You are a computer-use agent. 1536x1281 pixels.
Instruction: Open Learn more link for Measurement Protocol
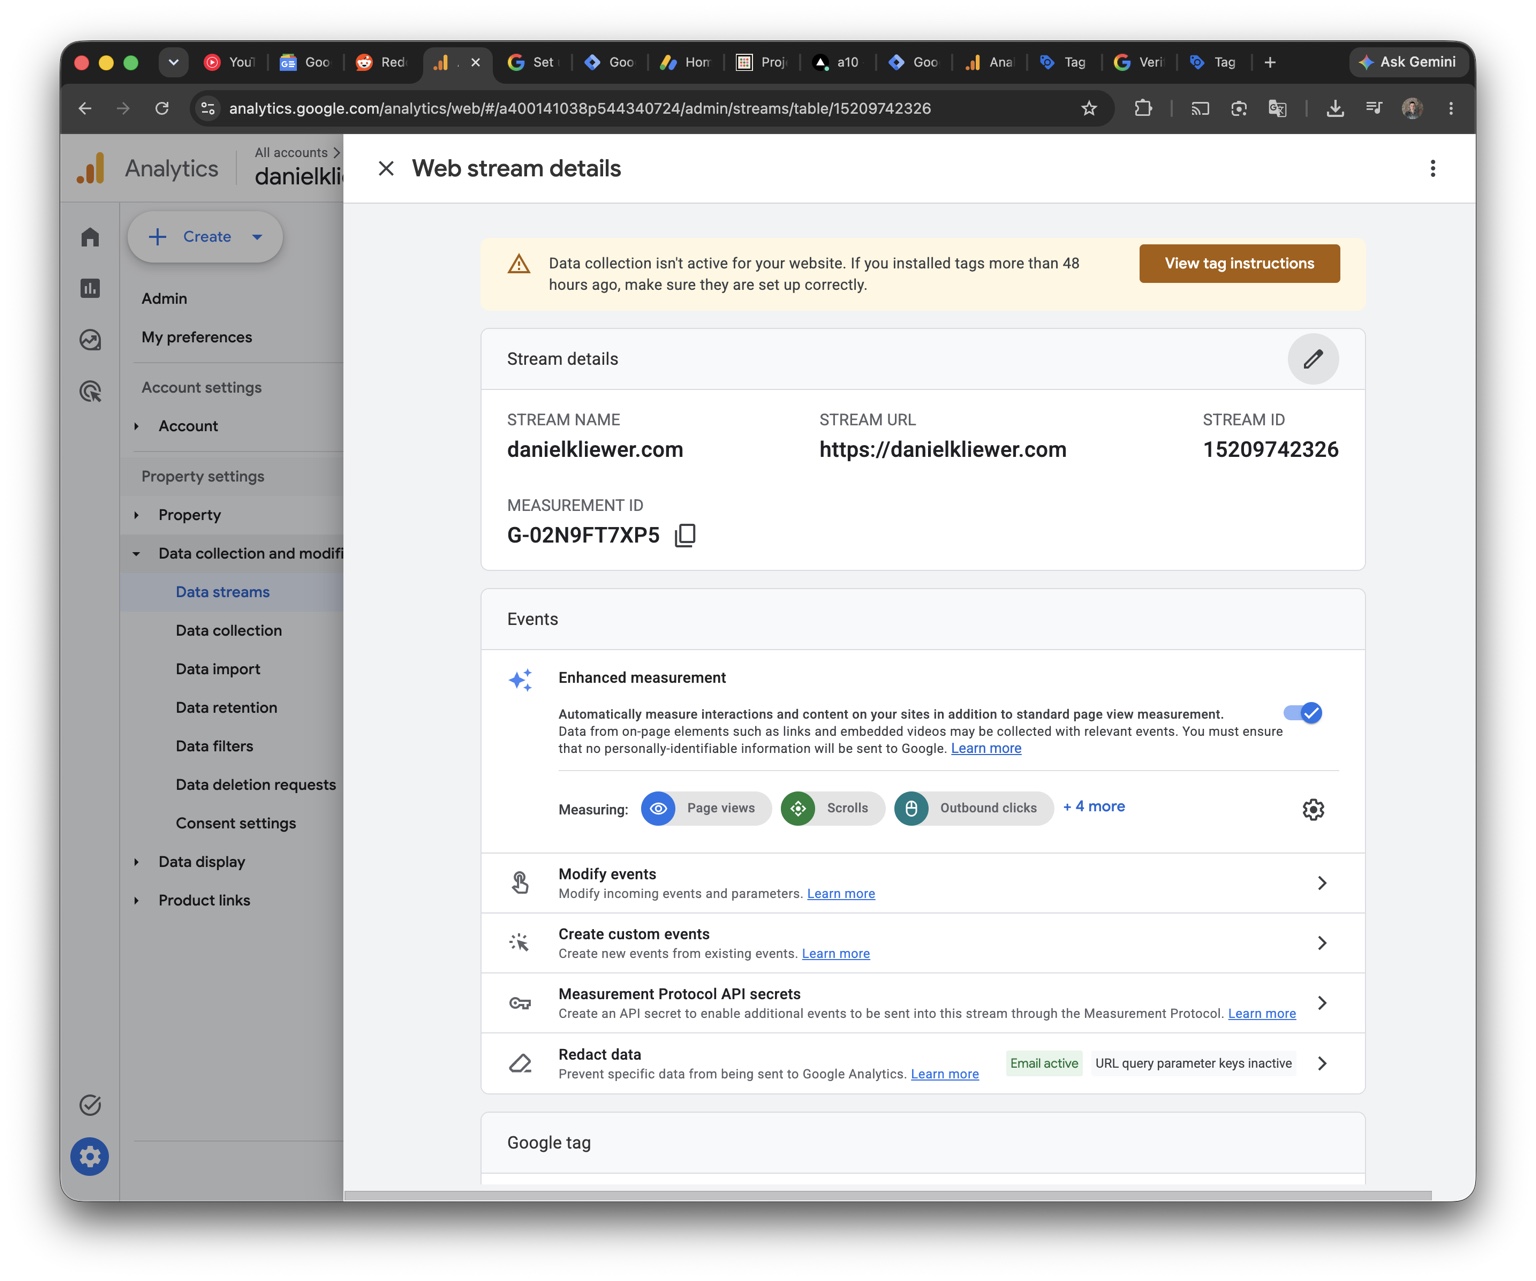[x=1262, y=1014]
